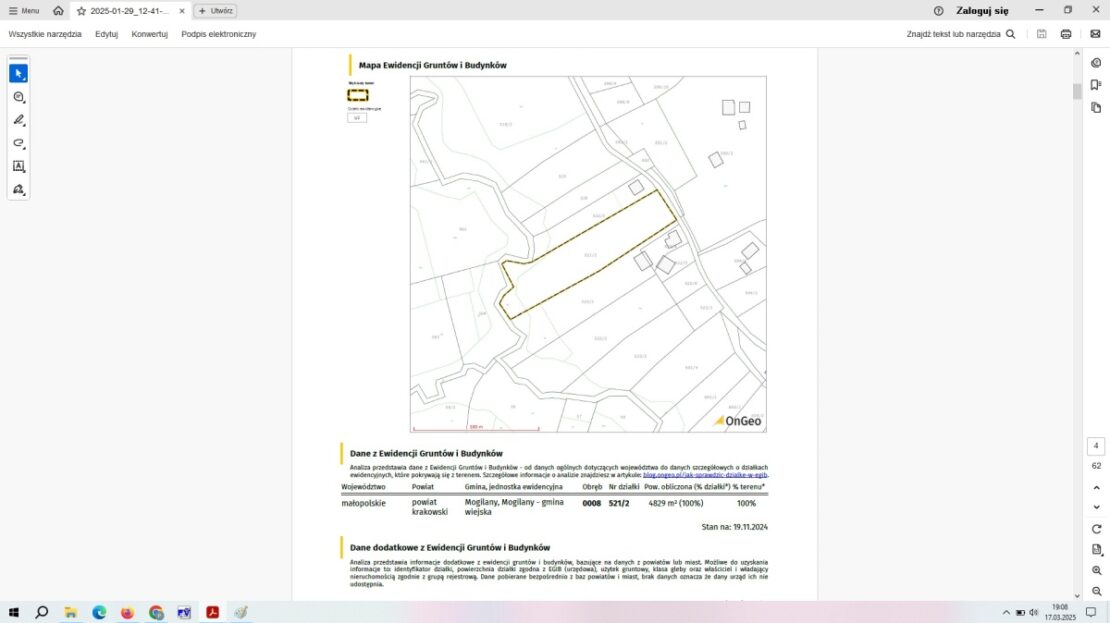Click the save file icon
This screenshot has height=623, width=1110.
1041,34
